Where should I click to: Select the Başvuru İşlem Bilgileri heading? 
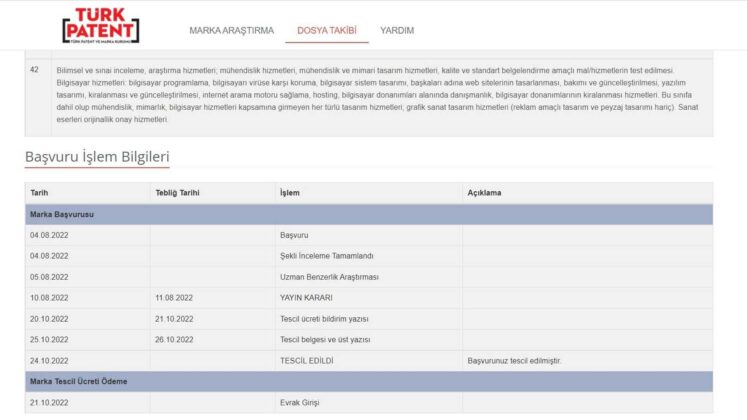tap(97, 157)
